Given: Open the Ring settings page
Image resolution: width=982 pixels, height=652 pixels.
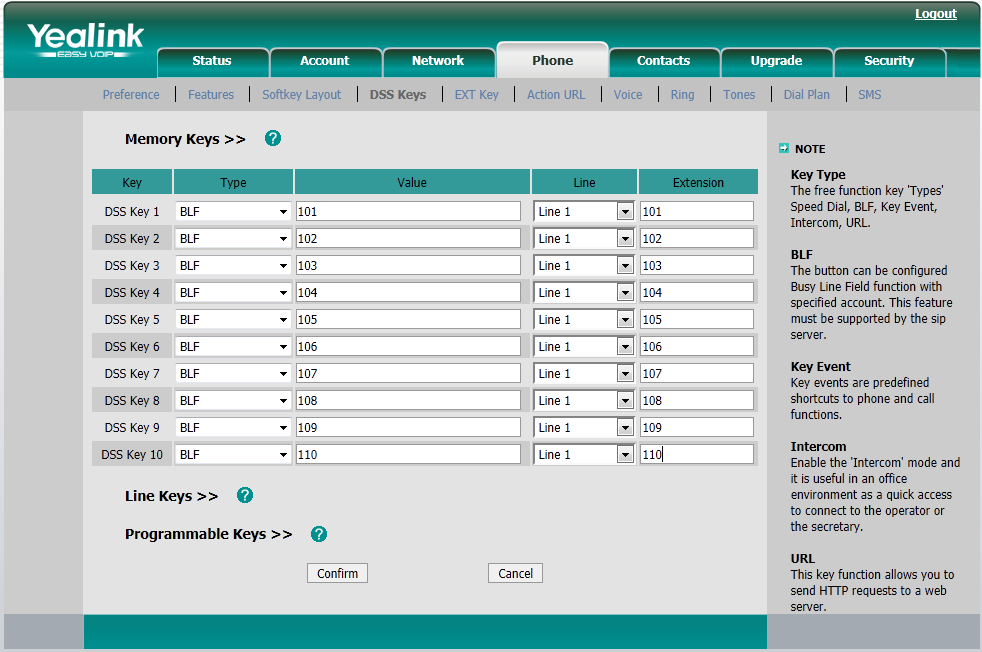Looking at the screenshot, I should click(683, 95).
